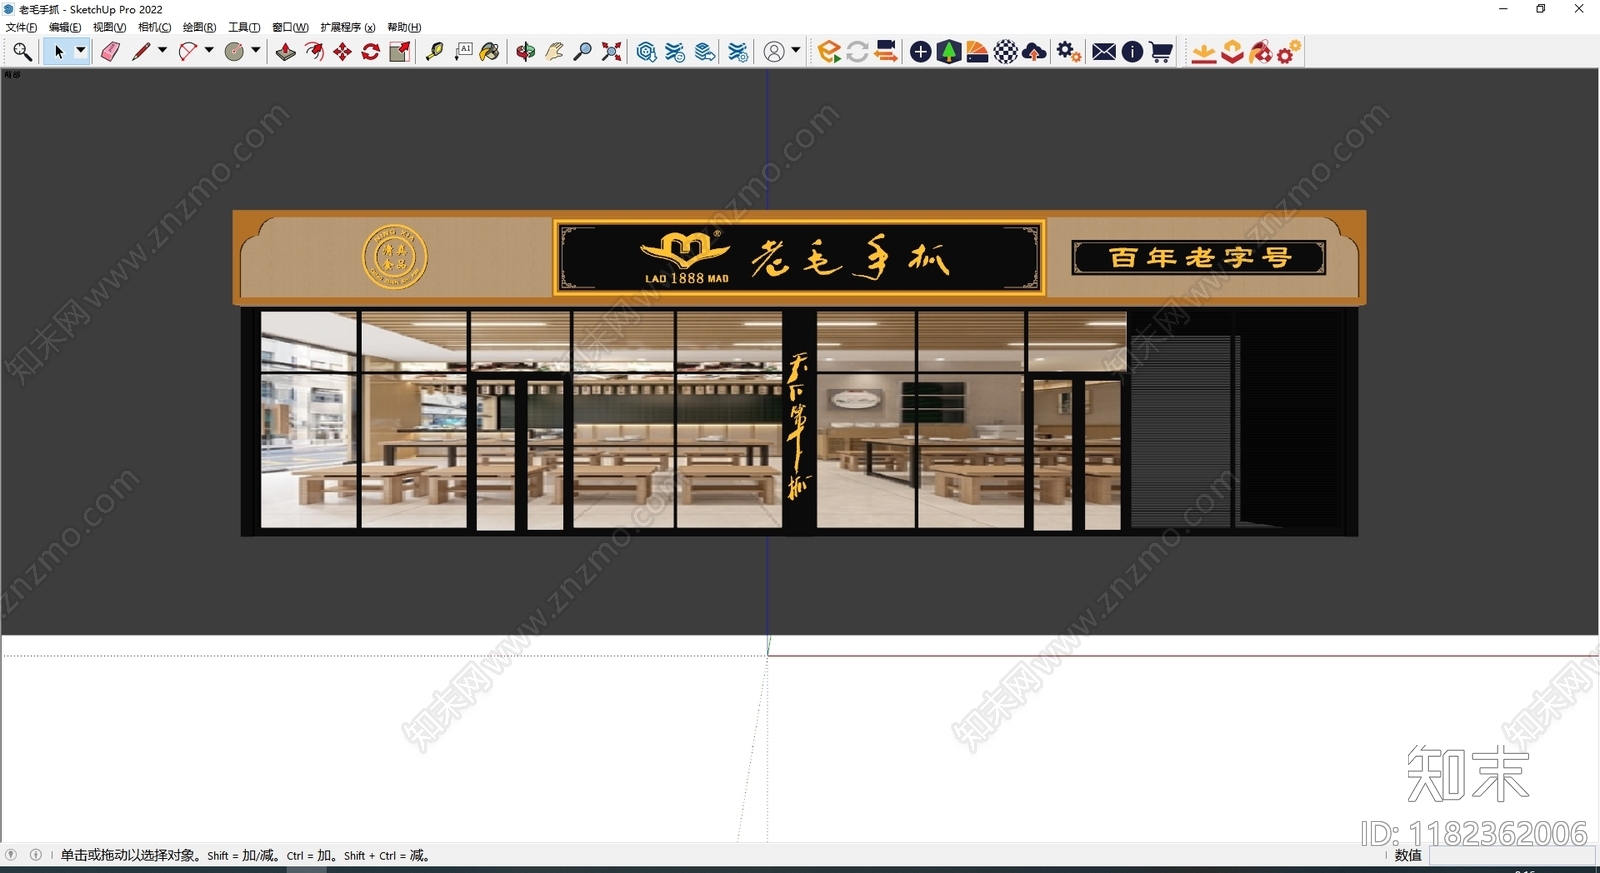
Task: Activate the Zoom magnifier tool
Action: pyautogui.click(x=582, y=52)
